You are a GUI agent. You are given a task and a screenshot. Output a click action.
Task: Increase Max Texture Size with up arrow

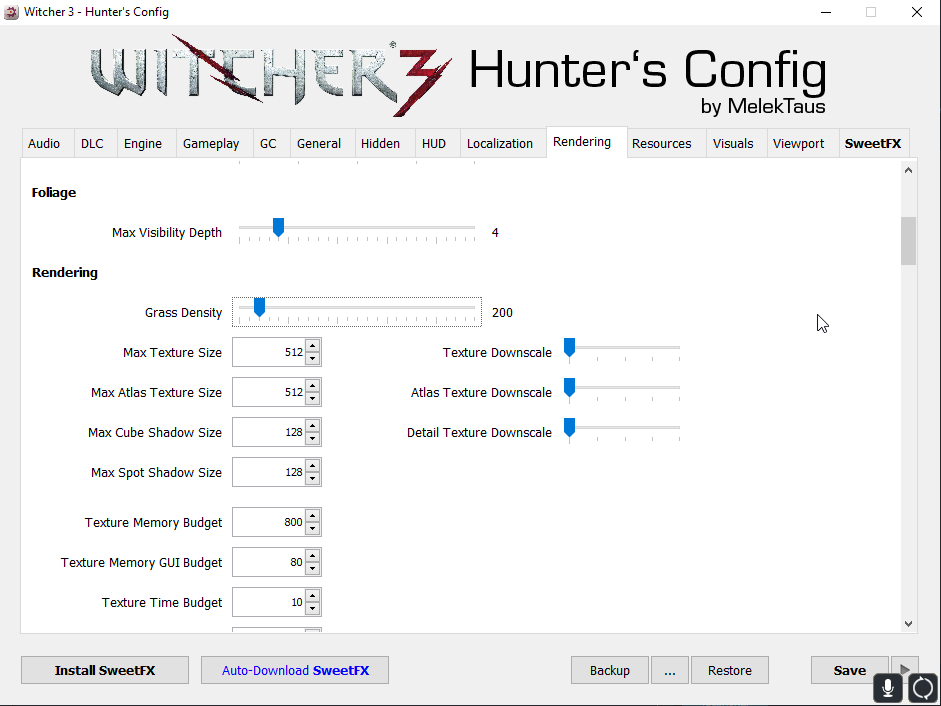point(312,345)
